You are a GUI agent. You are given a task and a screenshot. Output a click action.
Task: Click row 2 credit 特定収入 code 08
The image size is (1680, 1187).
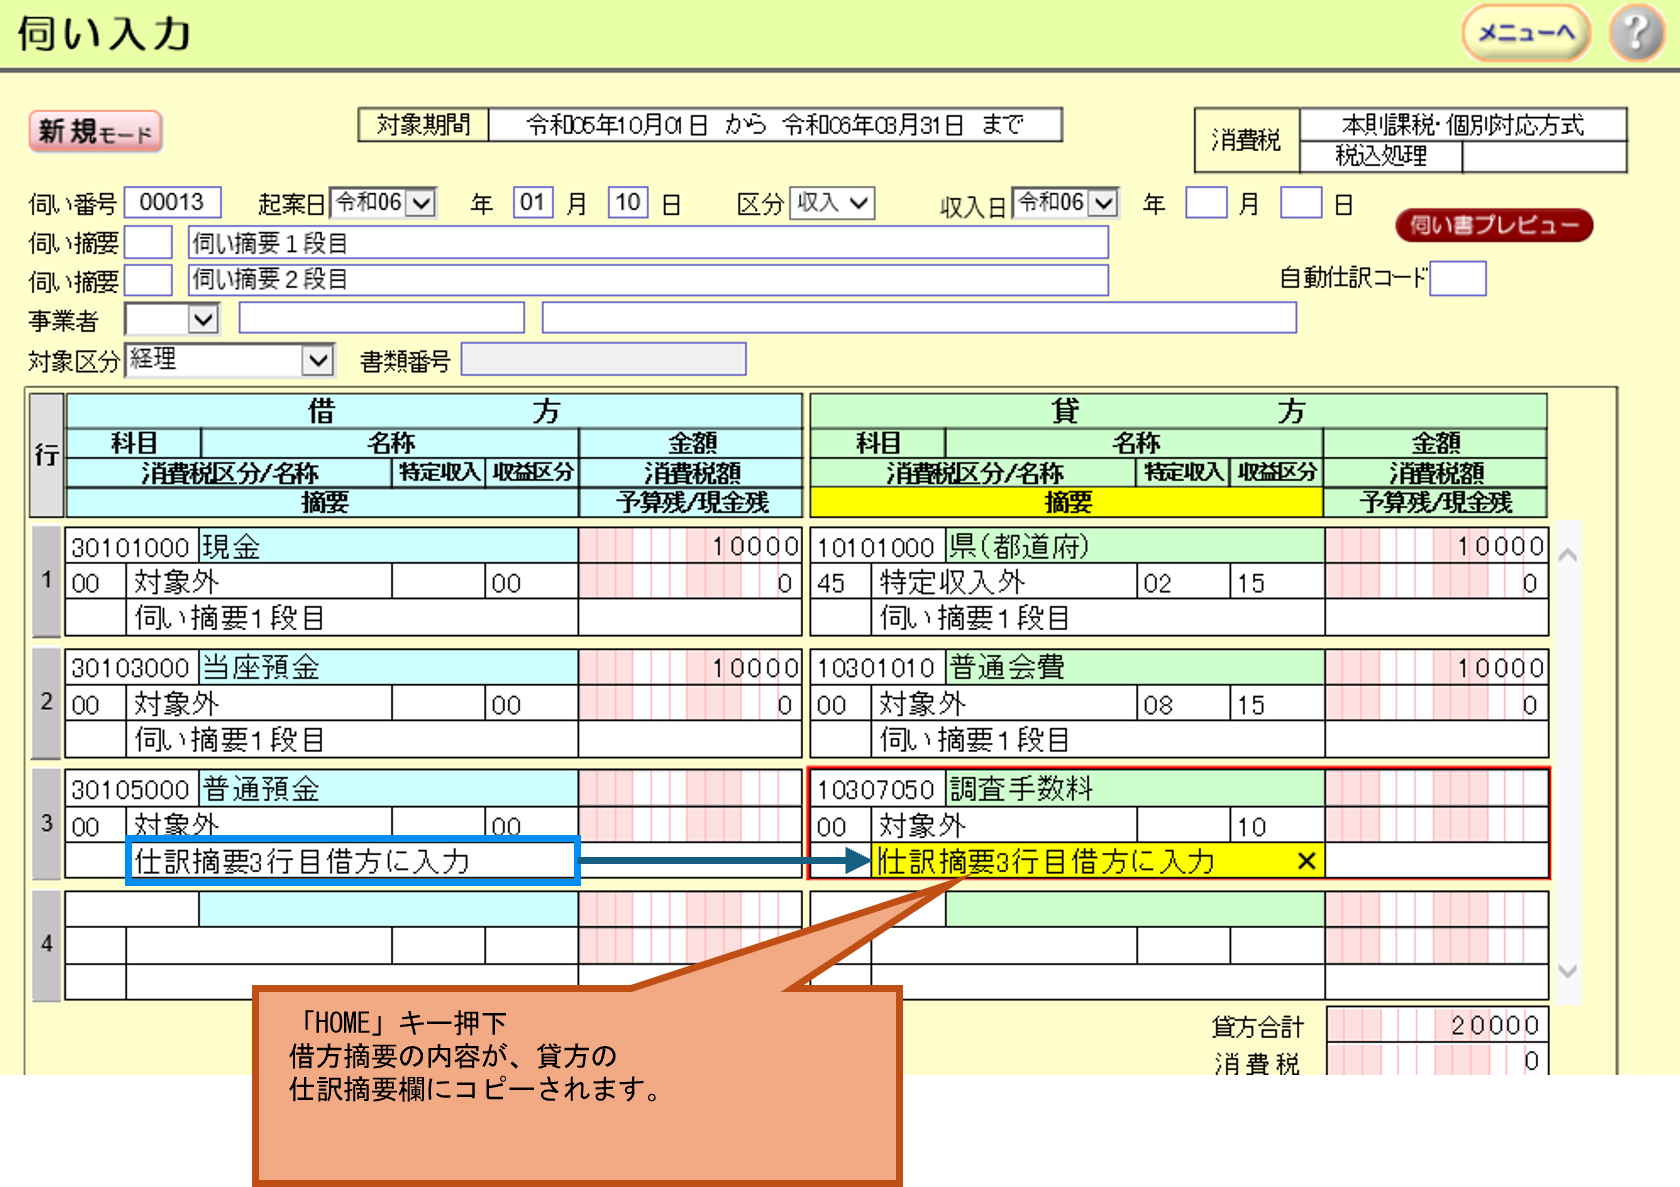click(1183, 704)
